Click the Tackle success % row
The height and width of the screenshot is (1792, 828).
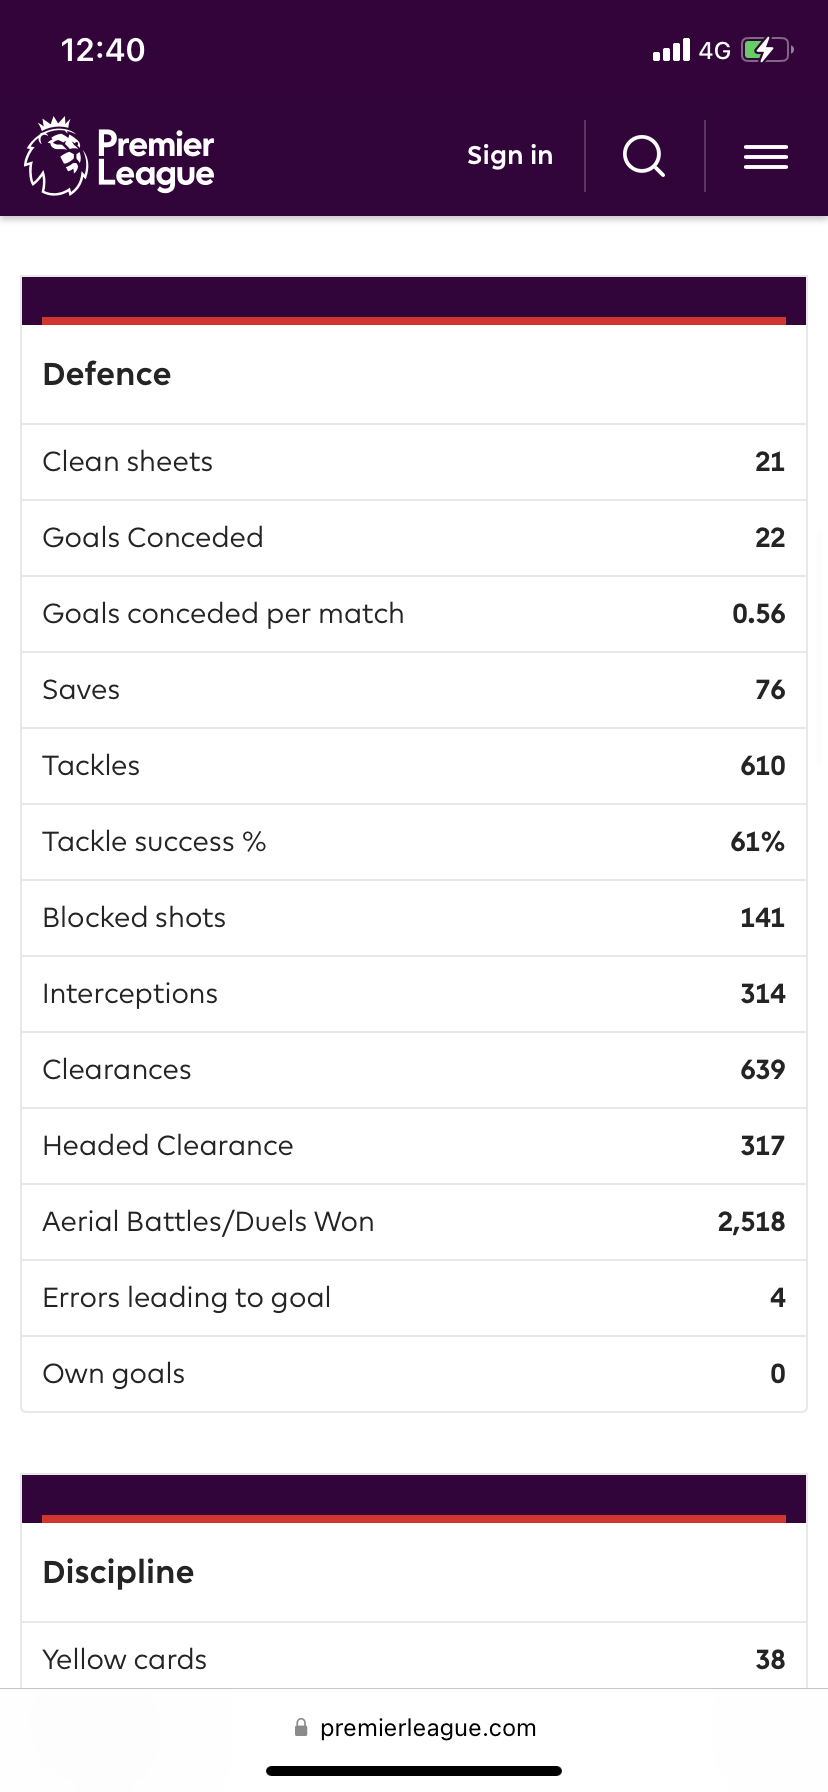(414, 842)
